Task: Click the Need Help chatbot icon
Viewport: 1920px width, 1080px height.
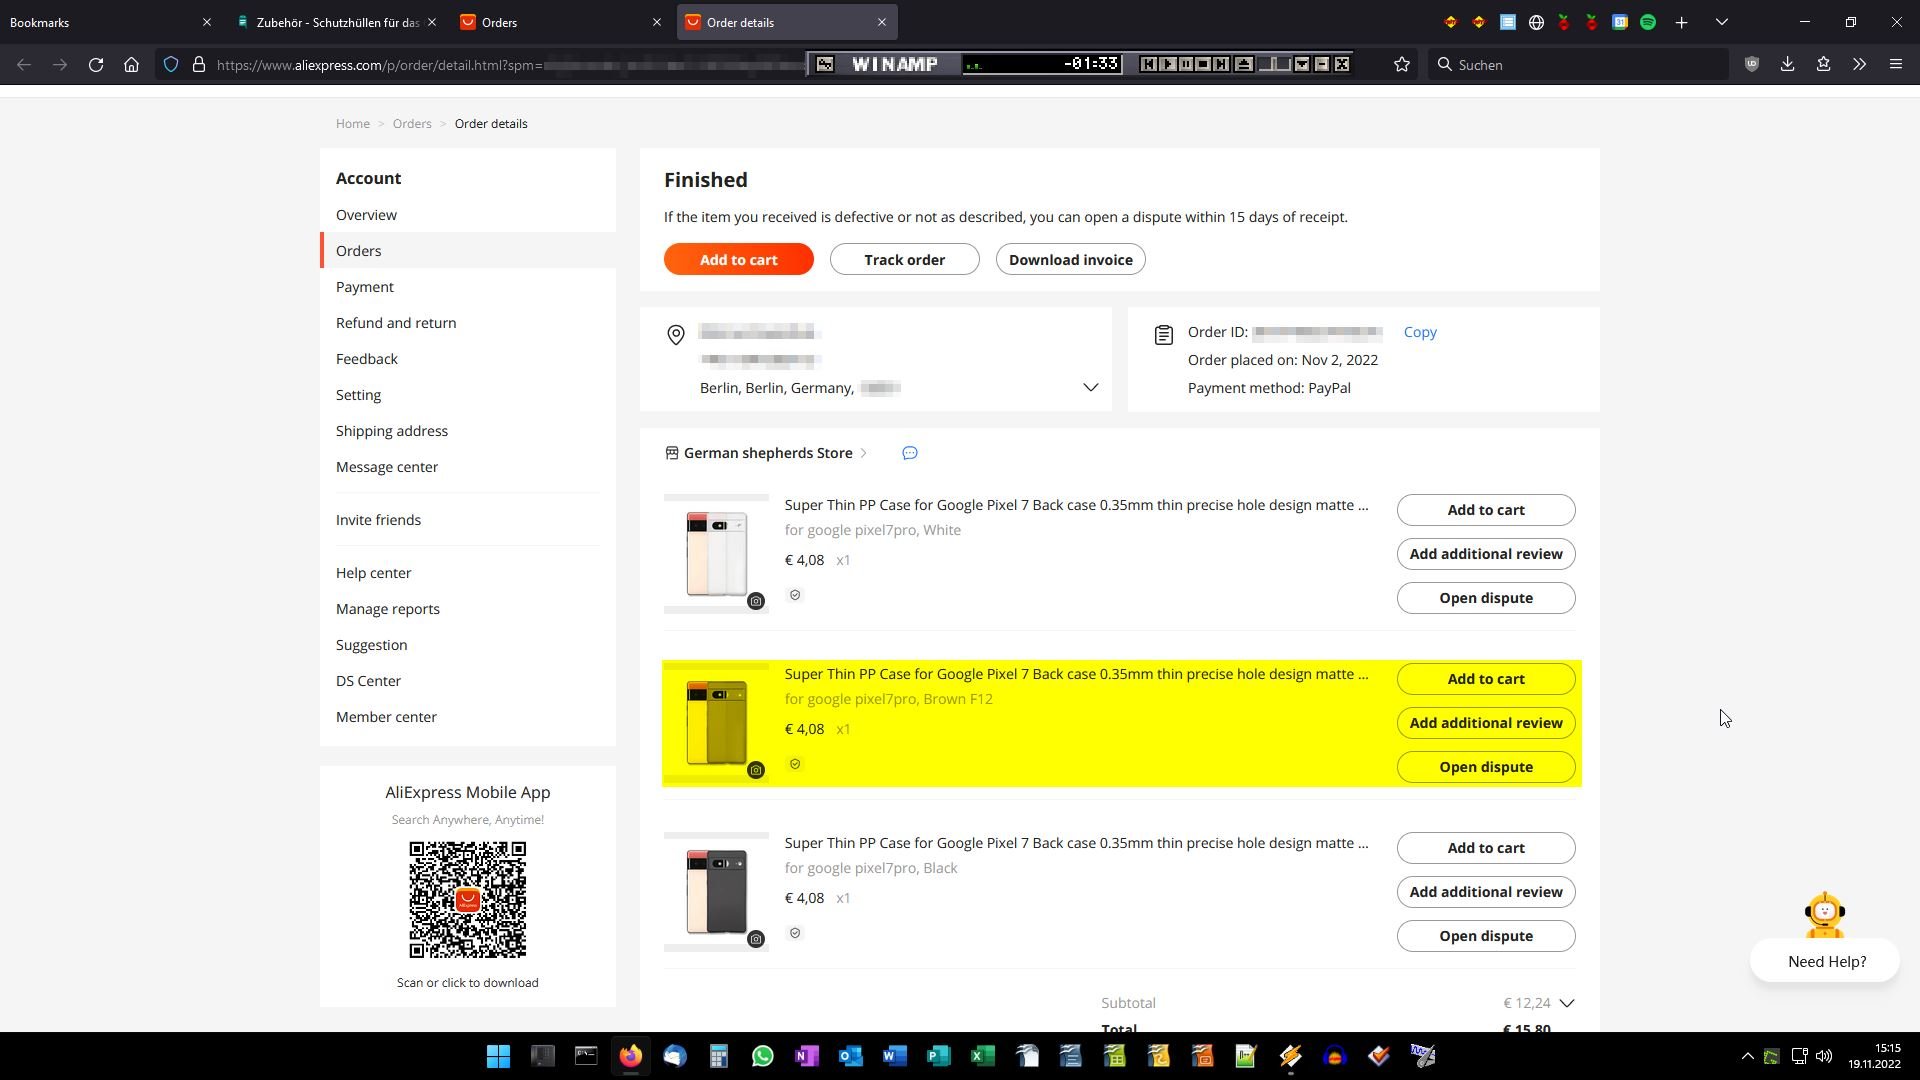Action: click(1824, 914)
